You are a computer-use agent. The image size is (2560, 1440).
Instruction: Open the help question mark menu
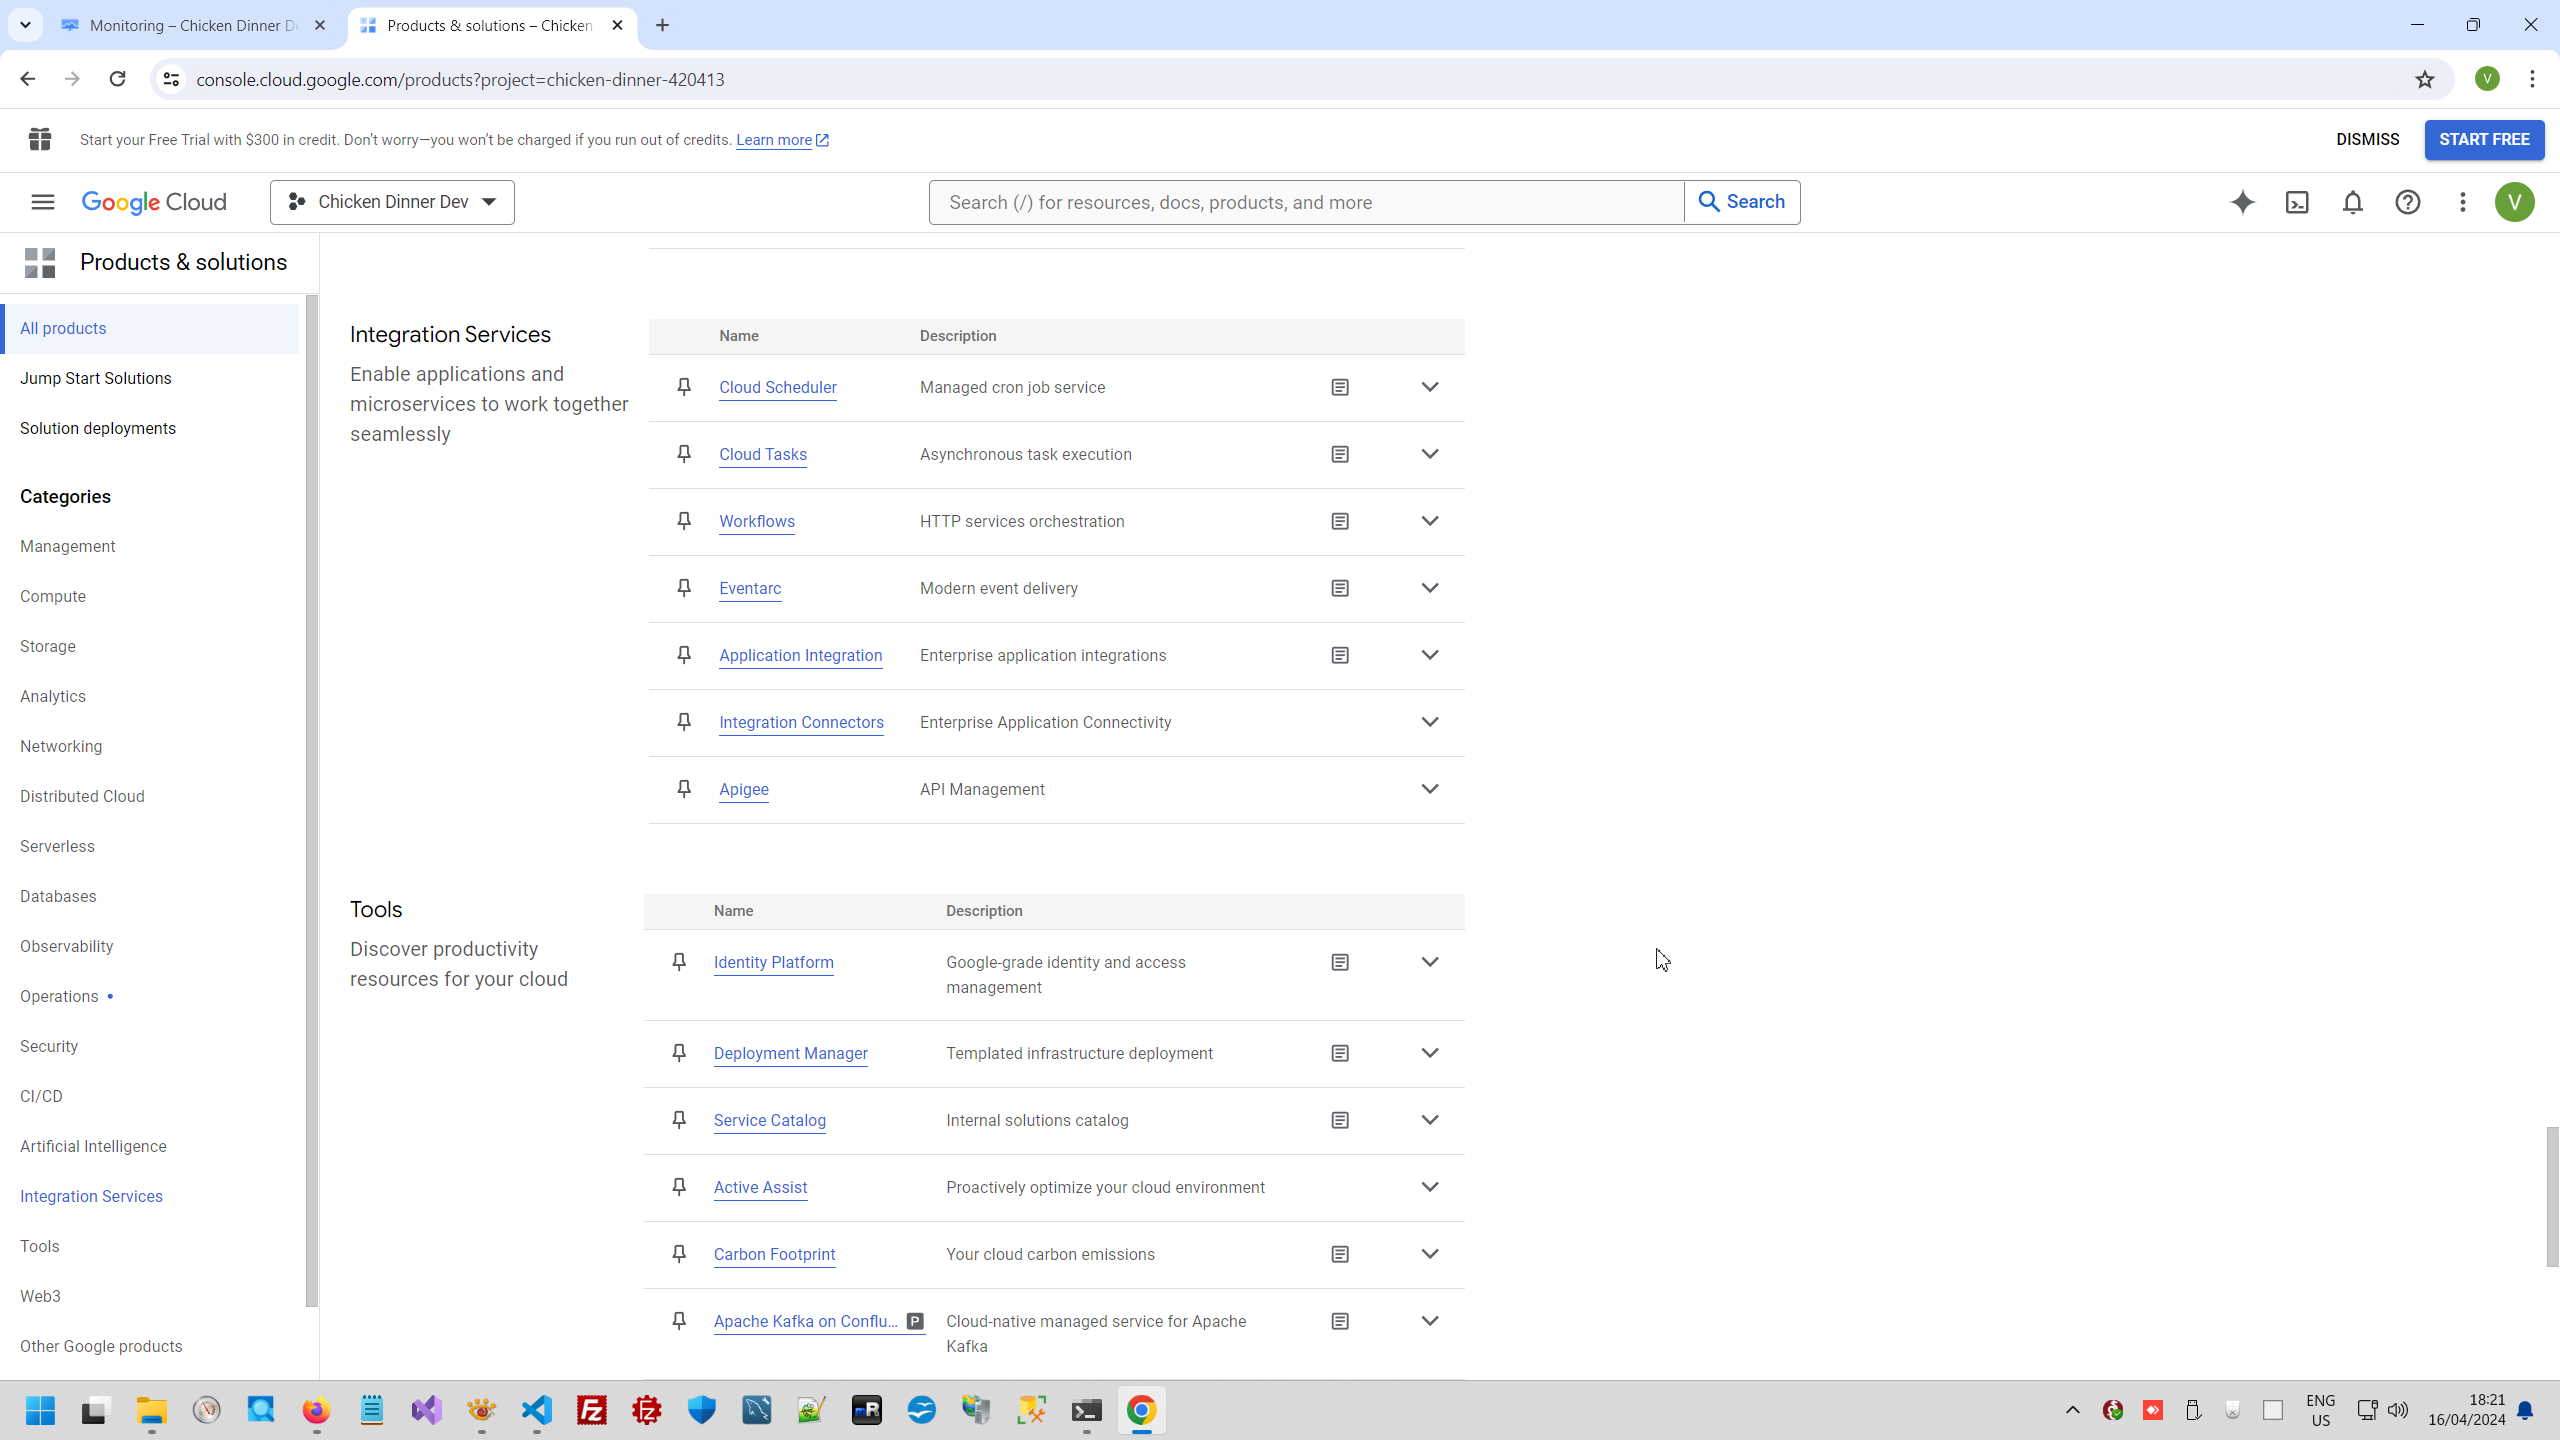point(2407,202)
